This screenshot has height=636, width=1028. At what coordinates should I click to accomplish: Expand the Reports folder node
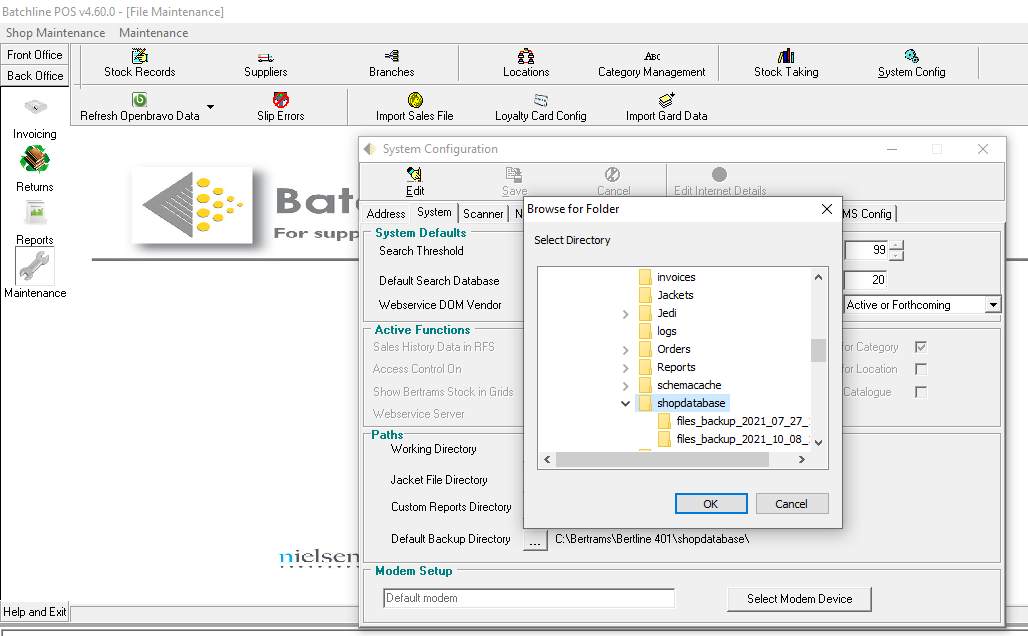pyautogui.click(x=625, y=368)
